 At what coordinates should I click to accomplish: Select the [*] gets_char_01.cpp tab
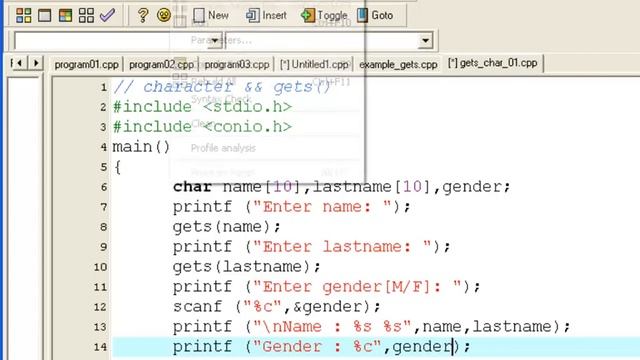492,63
